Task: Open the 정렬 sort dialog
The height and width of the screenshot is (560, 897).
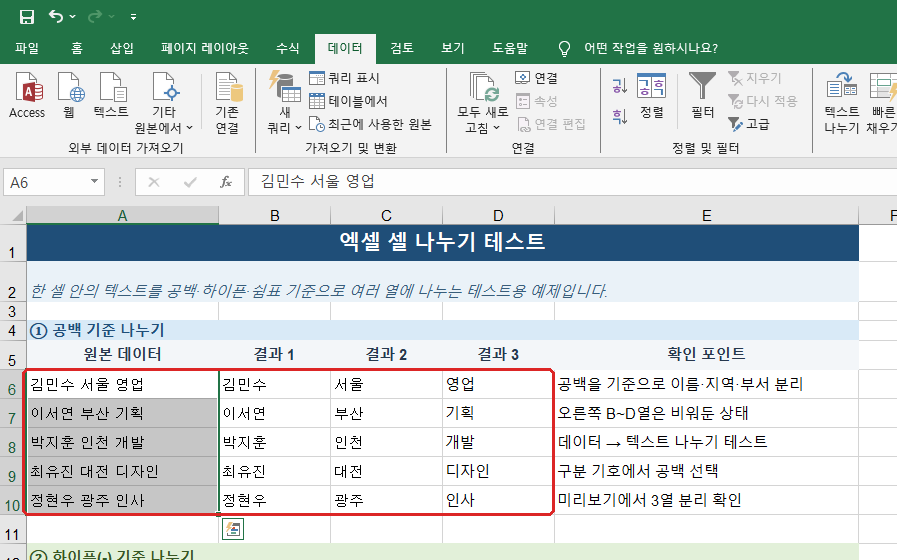Action: [652, 96]
